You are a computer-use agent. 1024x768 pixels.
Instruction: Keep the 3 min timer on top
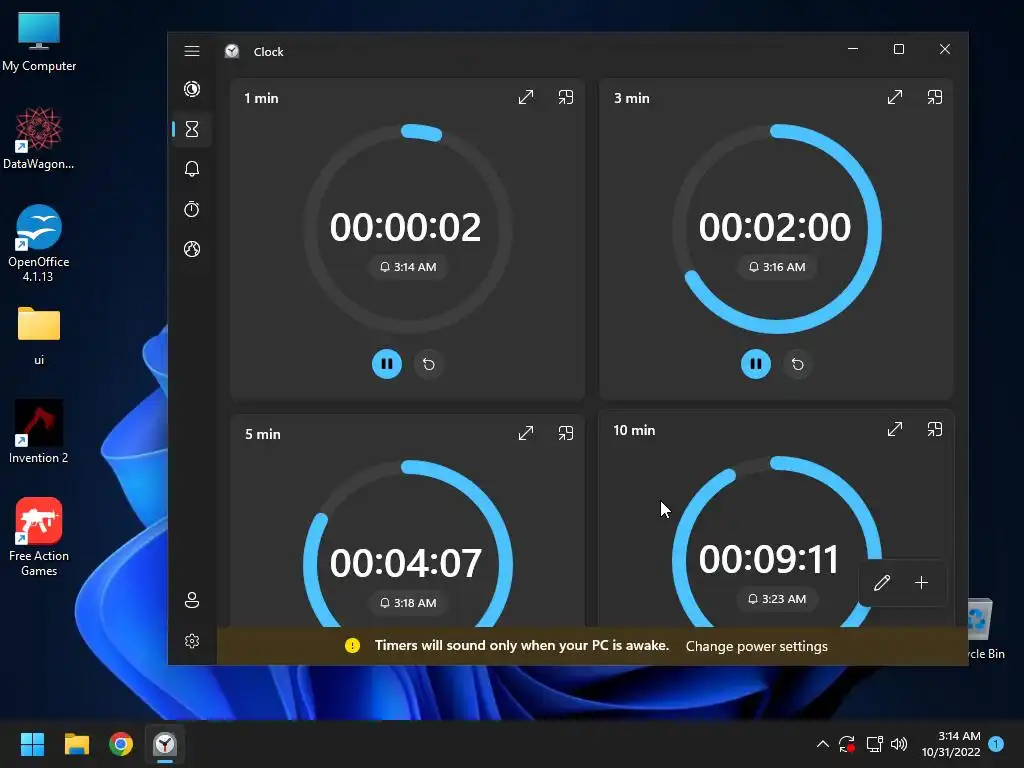[935, 97]
